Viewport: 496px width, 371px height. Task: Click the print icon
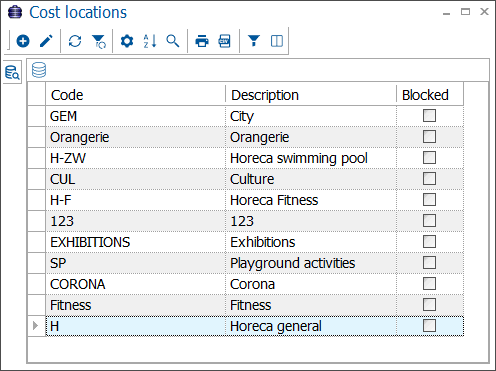(x=202, y=41)
